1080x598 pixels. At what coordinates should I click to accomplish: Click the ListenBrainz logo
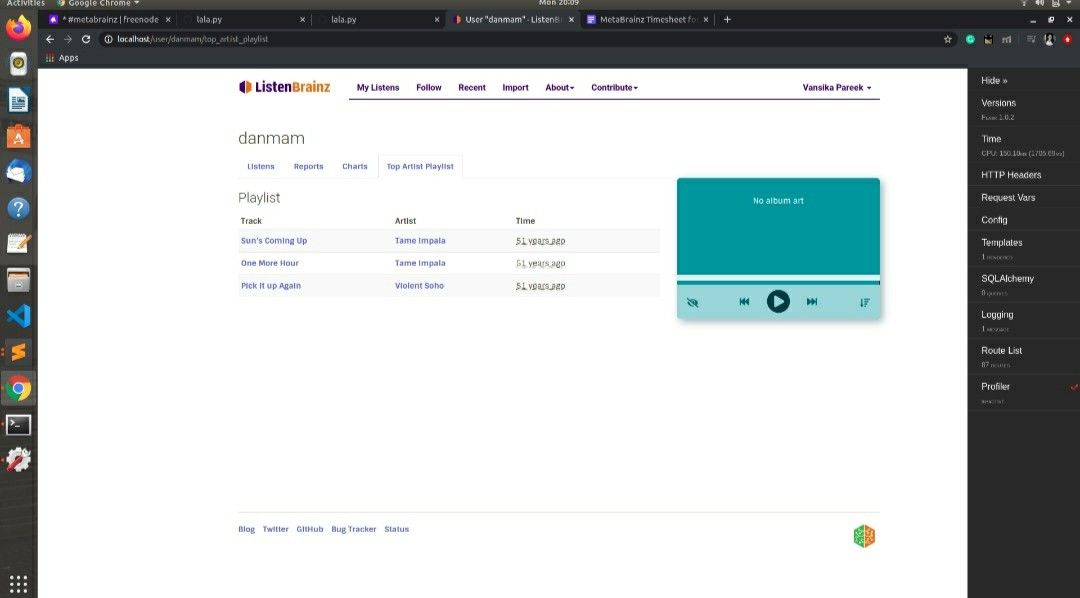coord(284,87)
